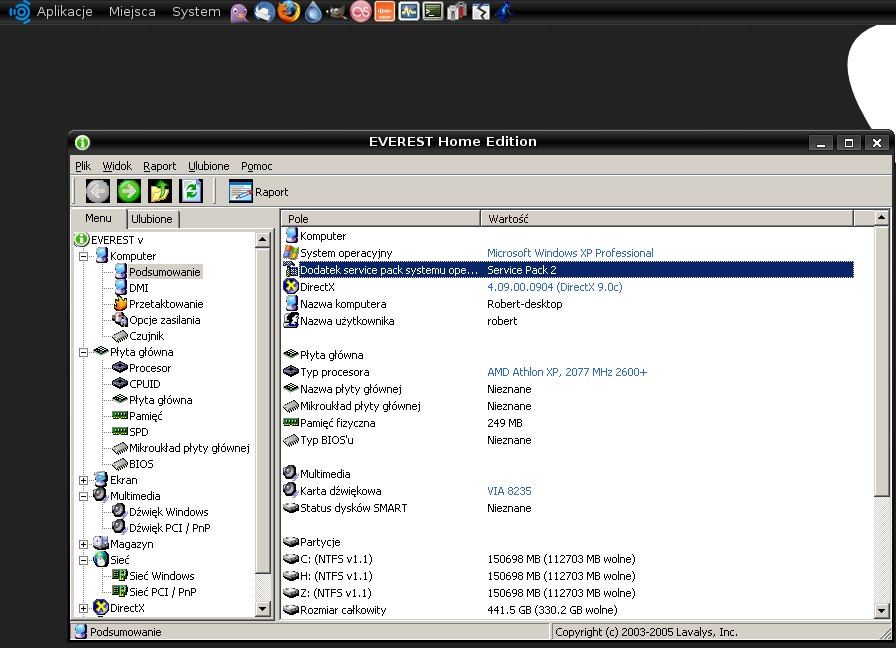Expand the DirectX tree node
The image size is (896, 648).
point(83,608)
